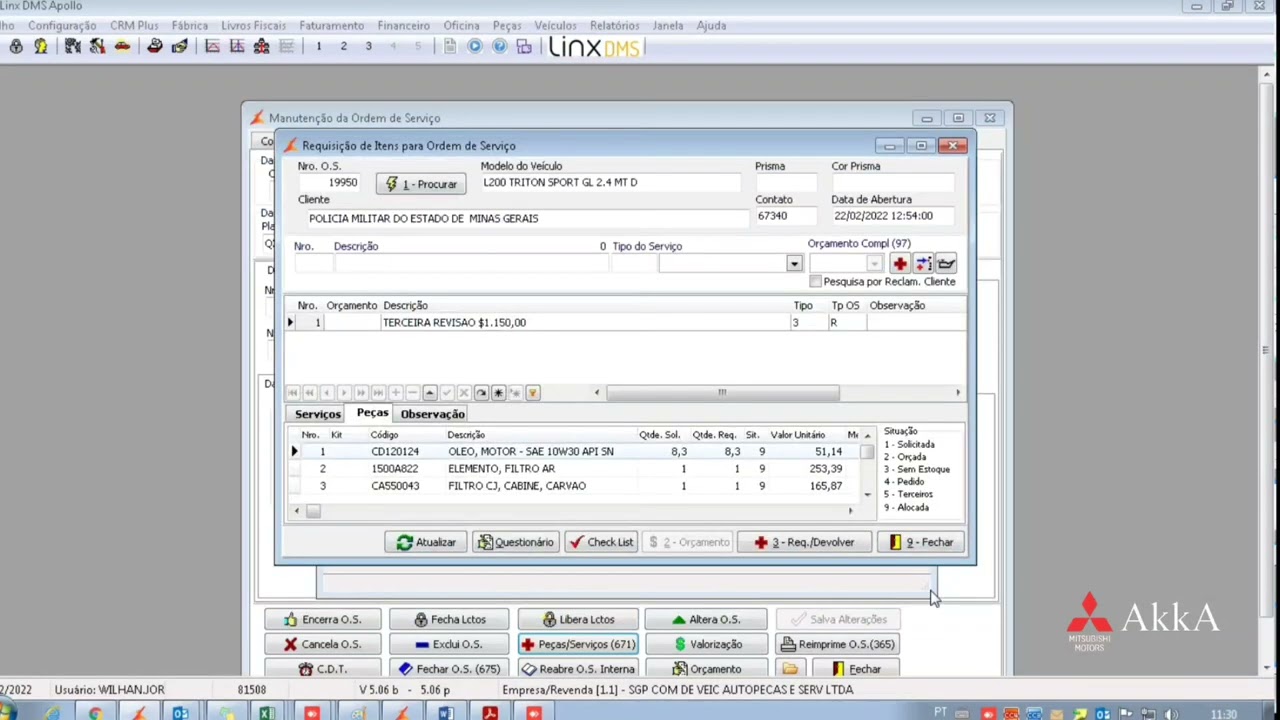
Task: Open the CRM Plus menu
Action: tap(134, 25)
